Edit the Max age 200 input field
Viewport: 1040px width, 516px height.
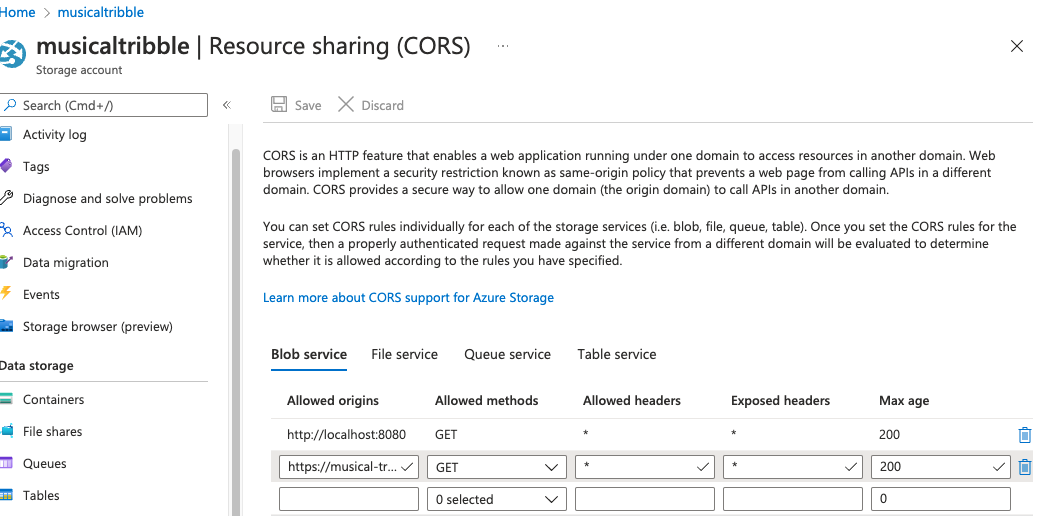click(941, 467)
